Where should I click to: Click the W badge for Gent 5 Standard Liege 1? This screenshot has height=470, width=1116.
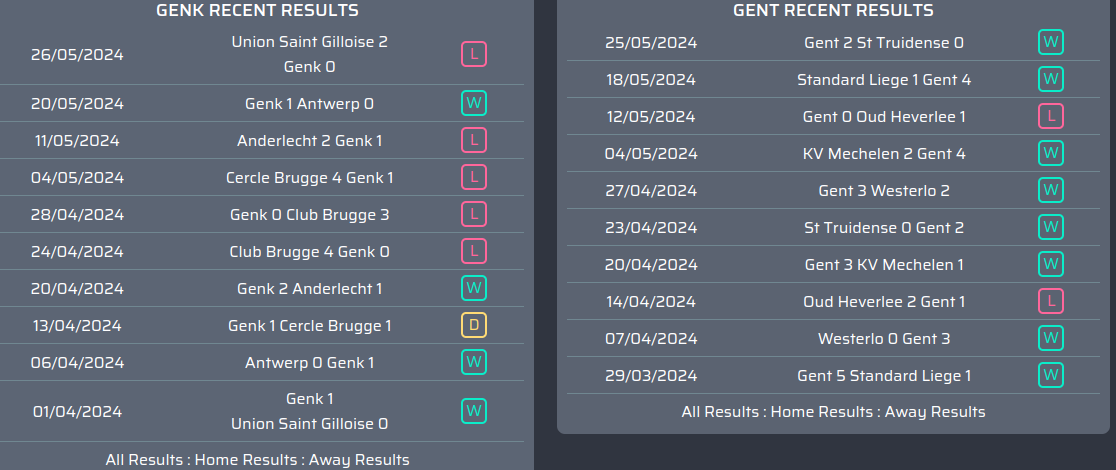(1050, 375)
